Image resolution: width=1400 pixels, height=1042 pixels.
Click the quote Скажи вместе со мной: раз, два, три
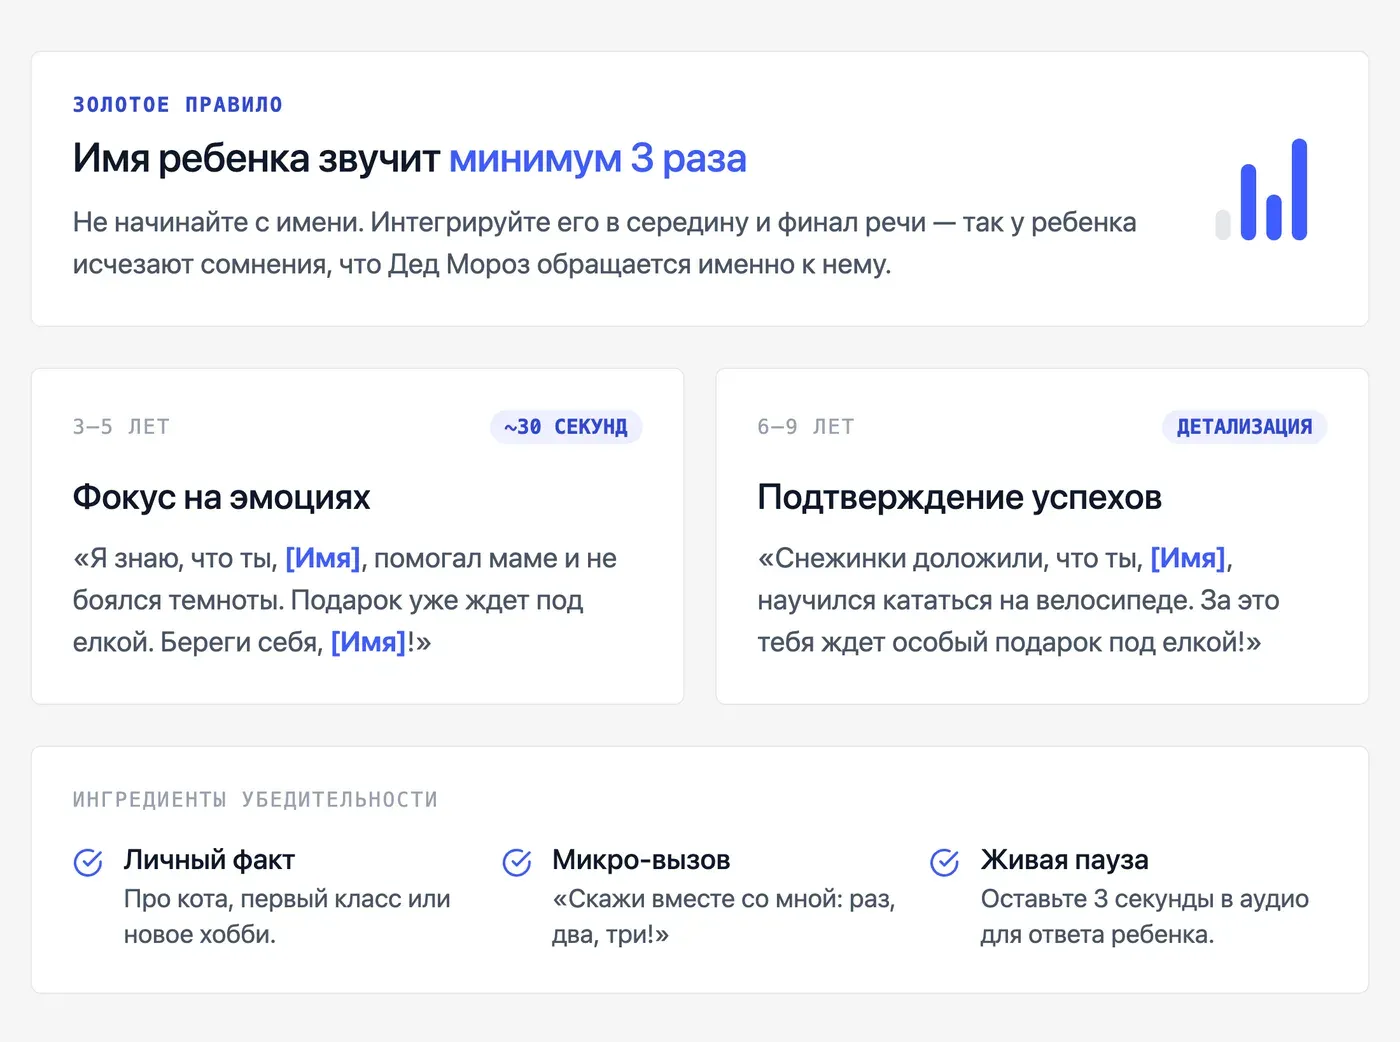723,917
